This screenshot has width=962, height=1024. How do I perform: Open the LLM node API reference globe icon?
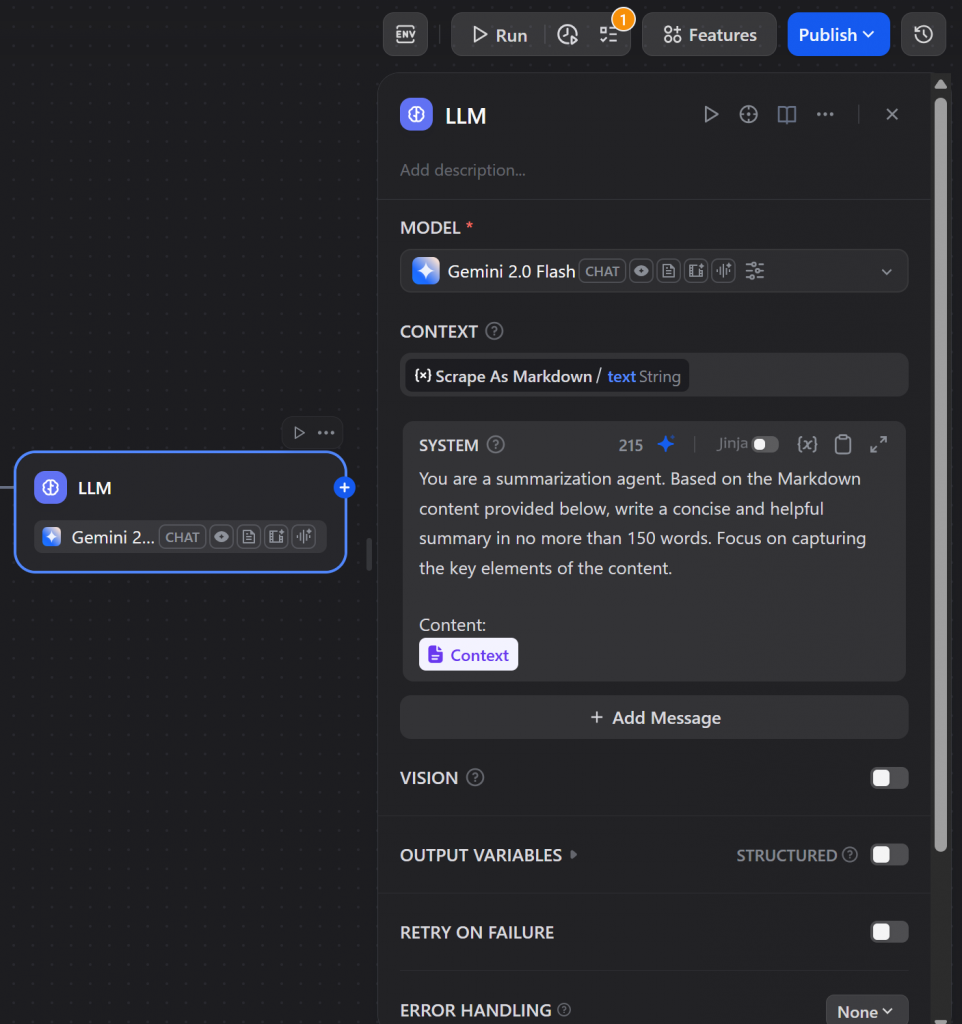[x=748, y=114]
